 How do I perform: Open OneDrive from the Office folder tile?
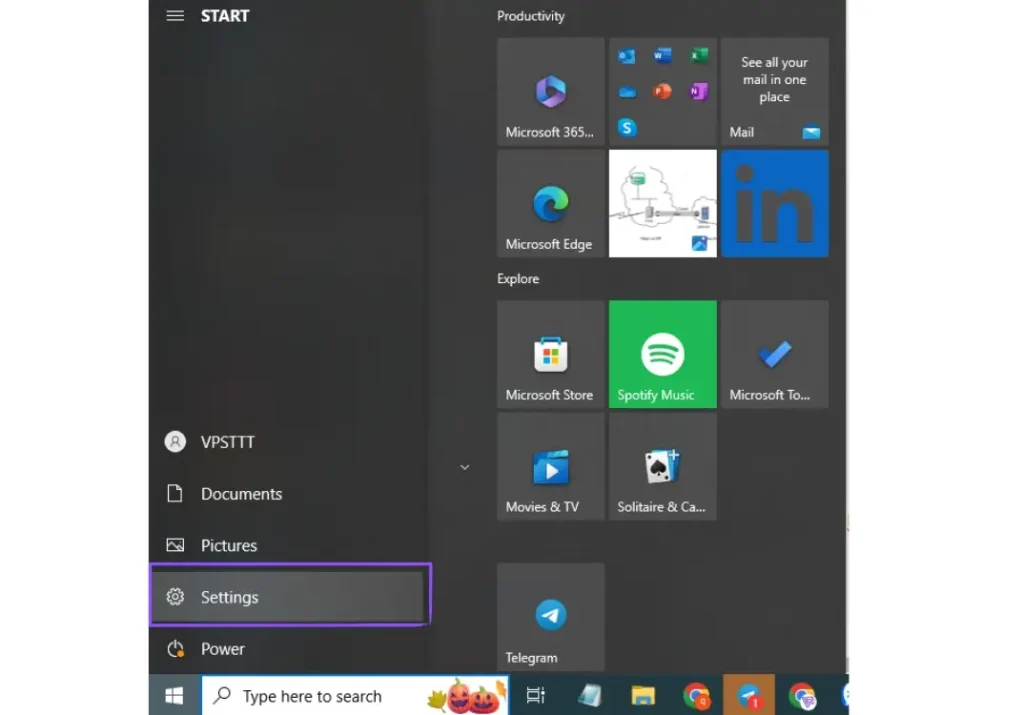tap(627, 91)
